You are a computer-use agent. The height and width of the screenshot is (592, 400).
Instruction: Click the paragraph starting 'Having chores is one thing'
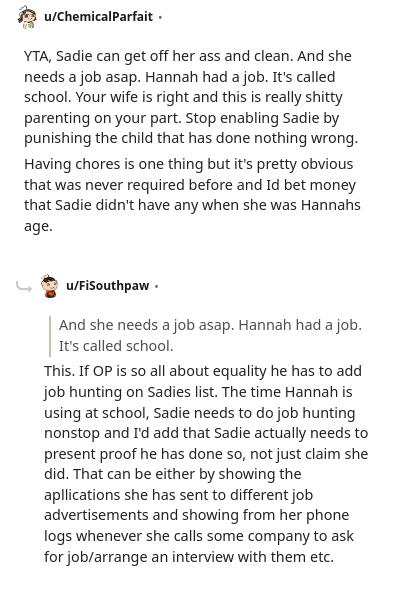(x=192, y=195)
